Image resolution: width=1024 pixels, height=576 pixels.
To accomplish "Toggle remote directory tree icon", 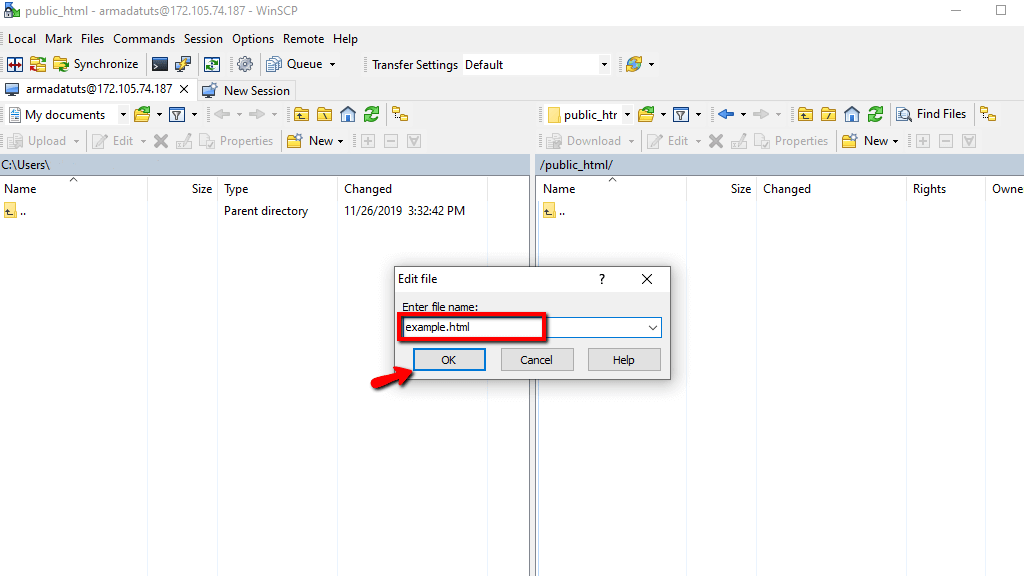I will pos(988,115).
